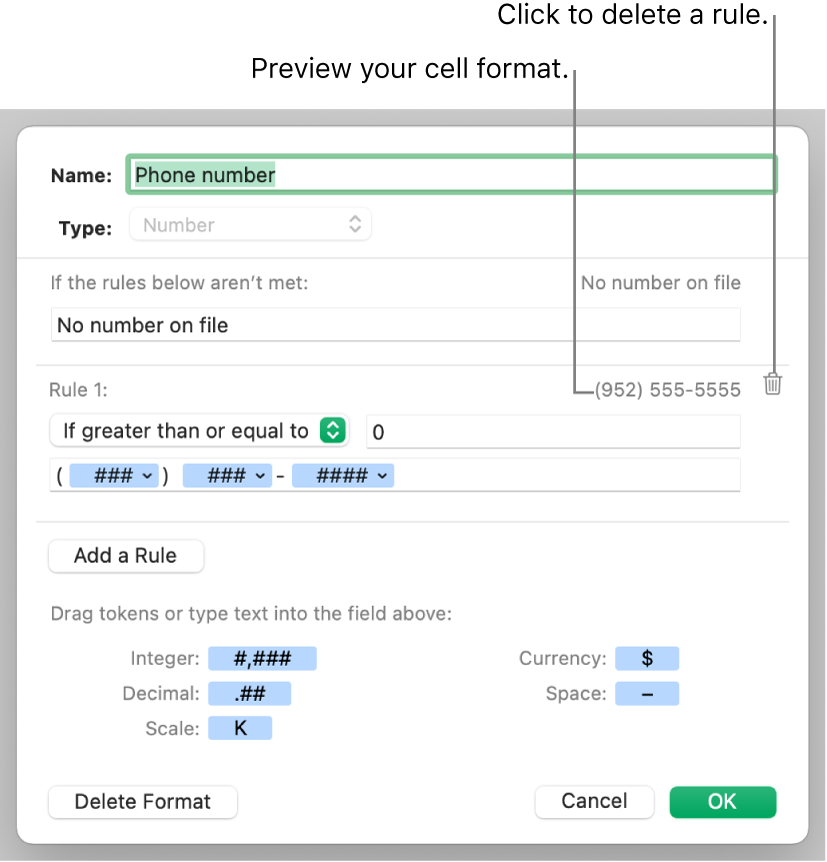Click the Integer #,### token

point(262,658)
